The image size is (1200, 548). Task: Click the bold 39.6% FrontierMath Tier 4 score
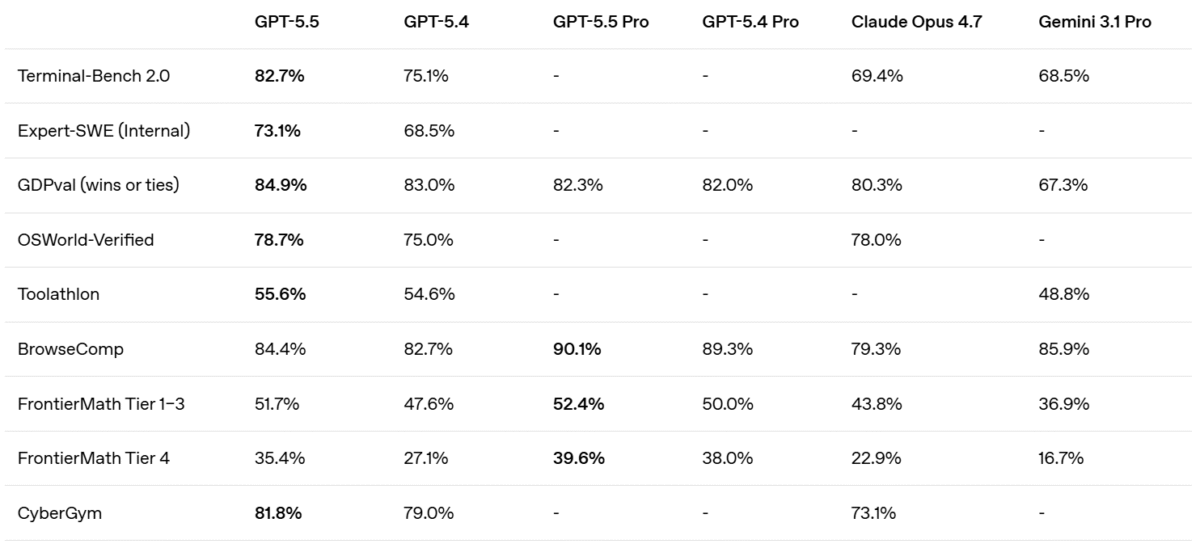click(577, 458)
